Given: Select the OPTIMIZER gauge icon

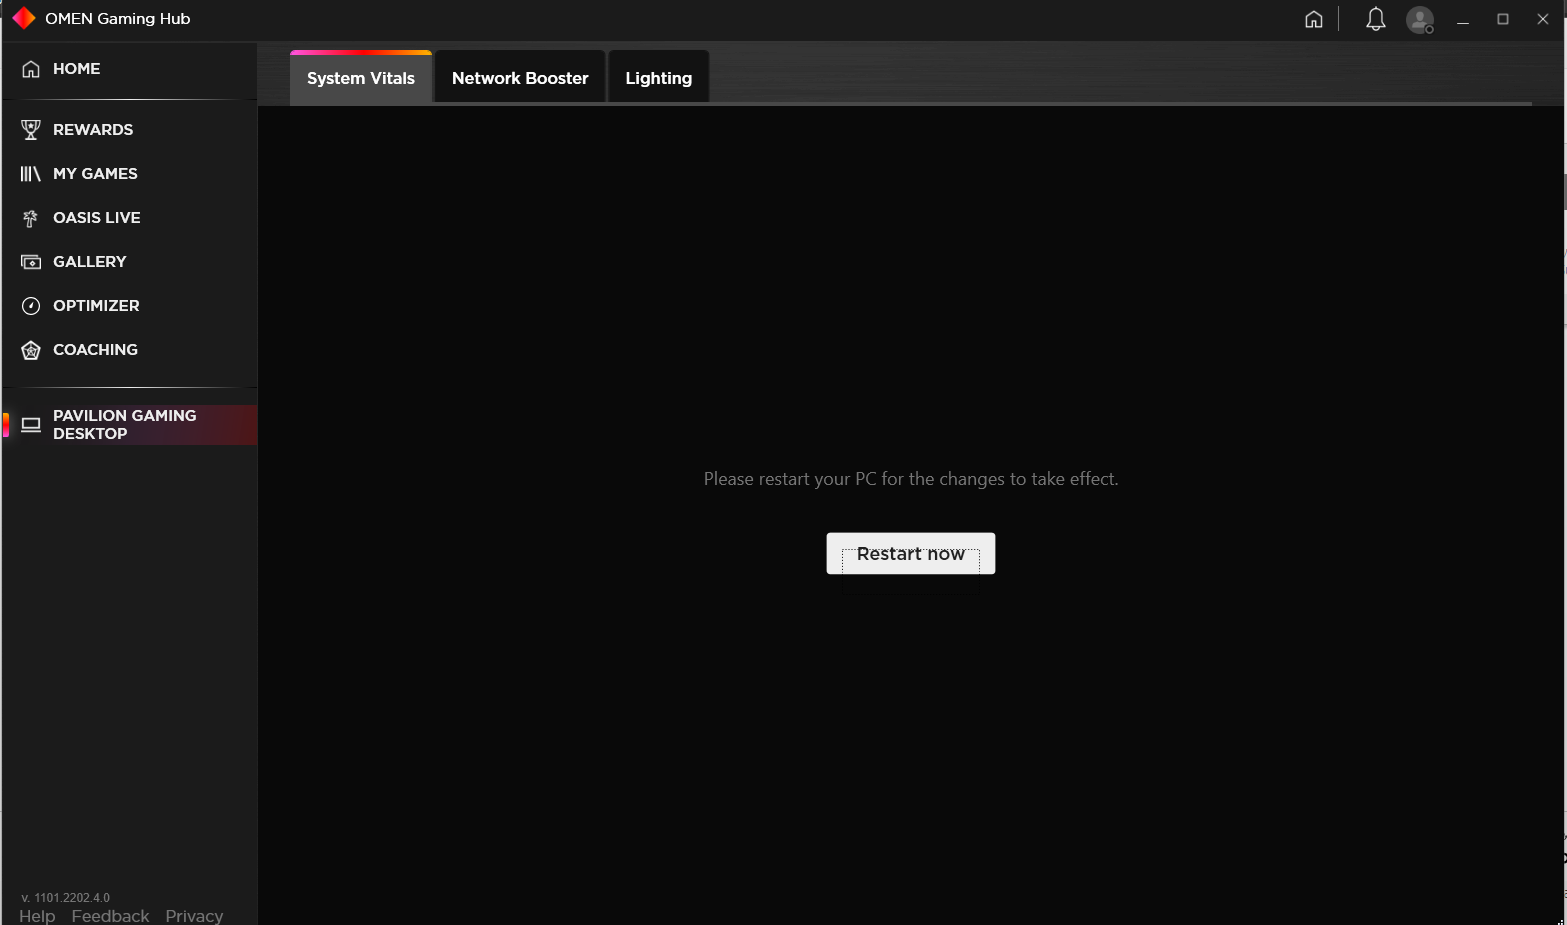Looking at the screenshot, I should point(30,305).
